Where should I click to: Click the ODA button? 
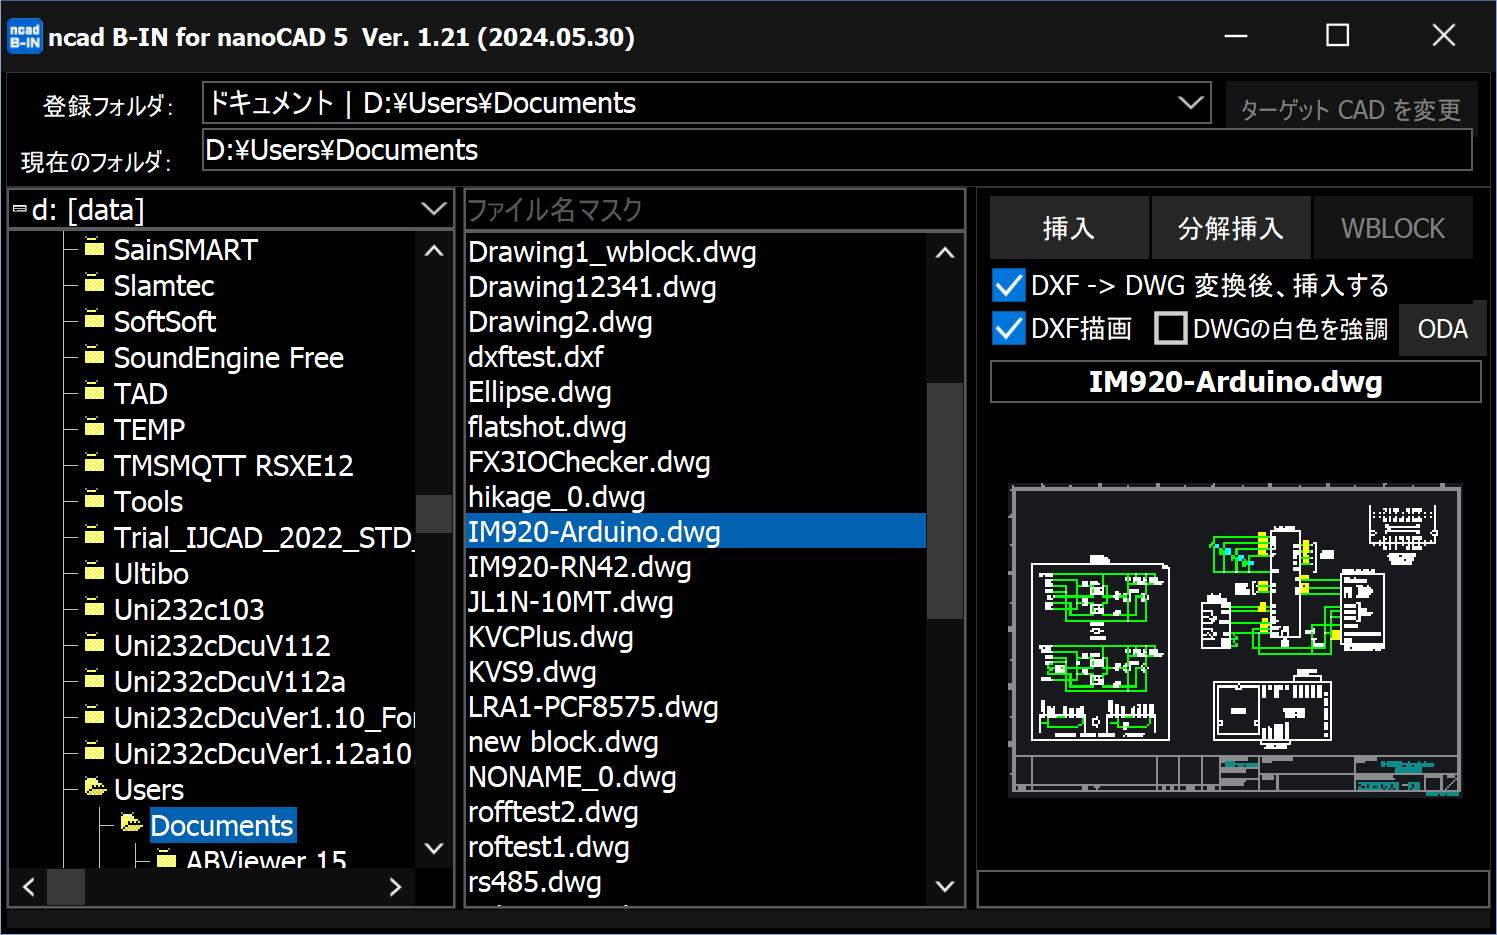click(1442, 329)
